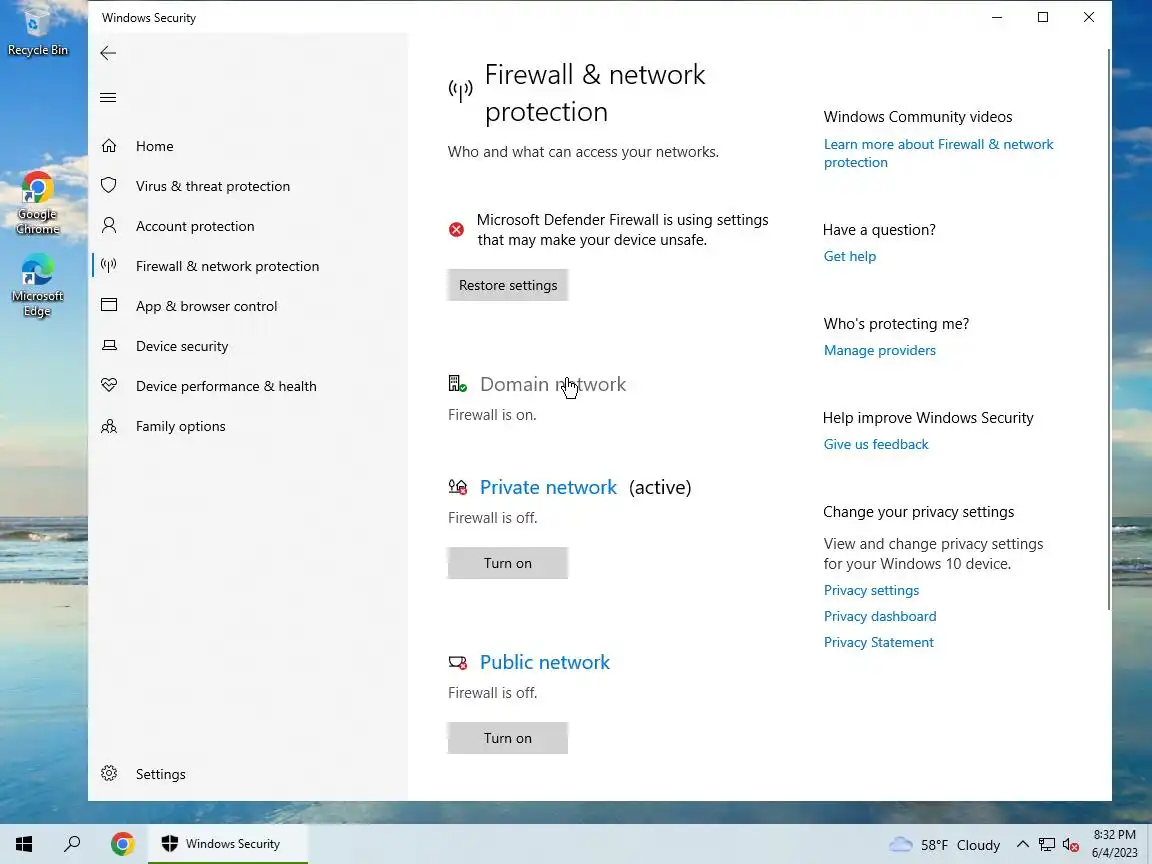Go back with the back arrow
This screenshot has width=1152, height=864.
click(108, 53)
